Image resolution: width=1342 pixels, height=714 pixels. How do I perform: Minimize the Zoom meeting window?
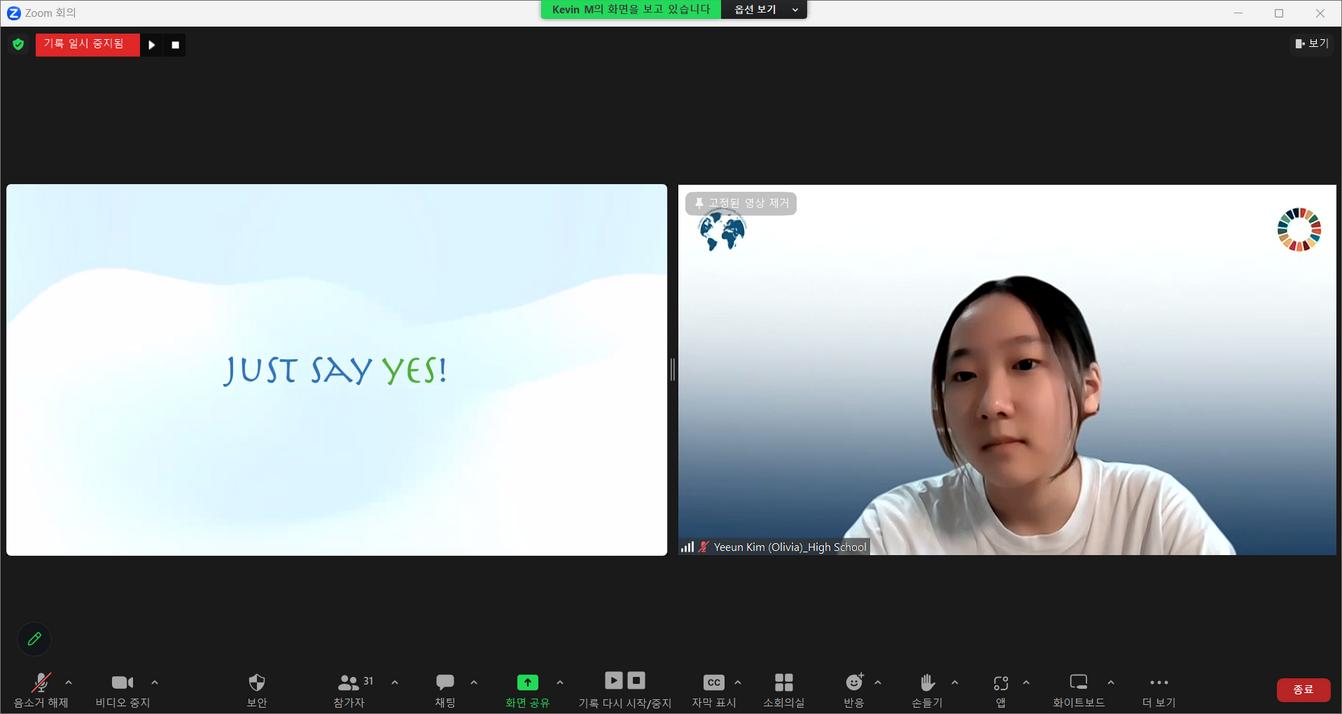click(x=1238, y=13)
